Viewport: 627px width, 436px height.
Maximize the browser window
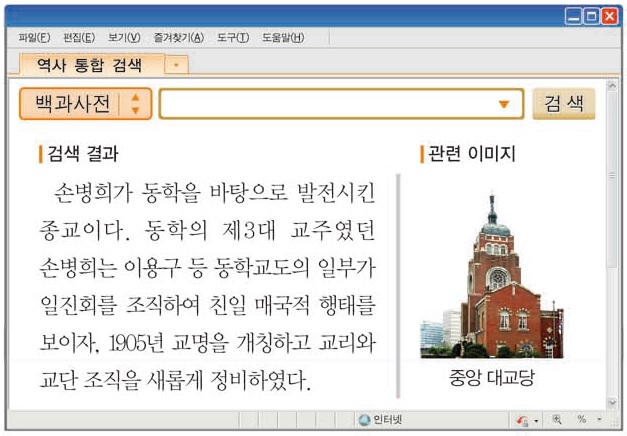click(592, 16)
